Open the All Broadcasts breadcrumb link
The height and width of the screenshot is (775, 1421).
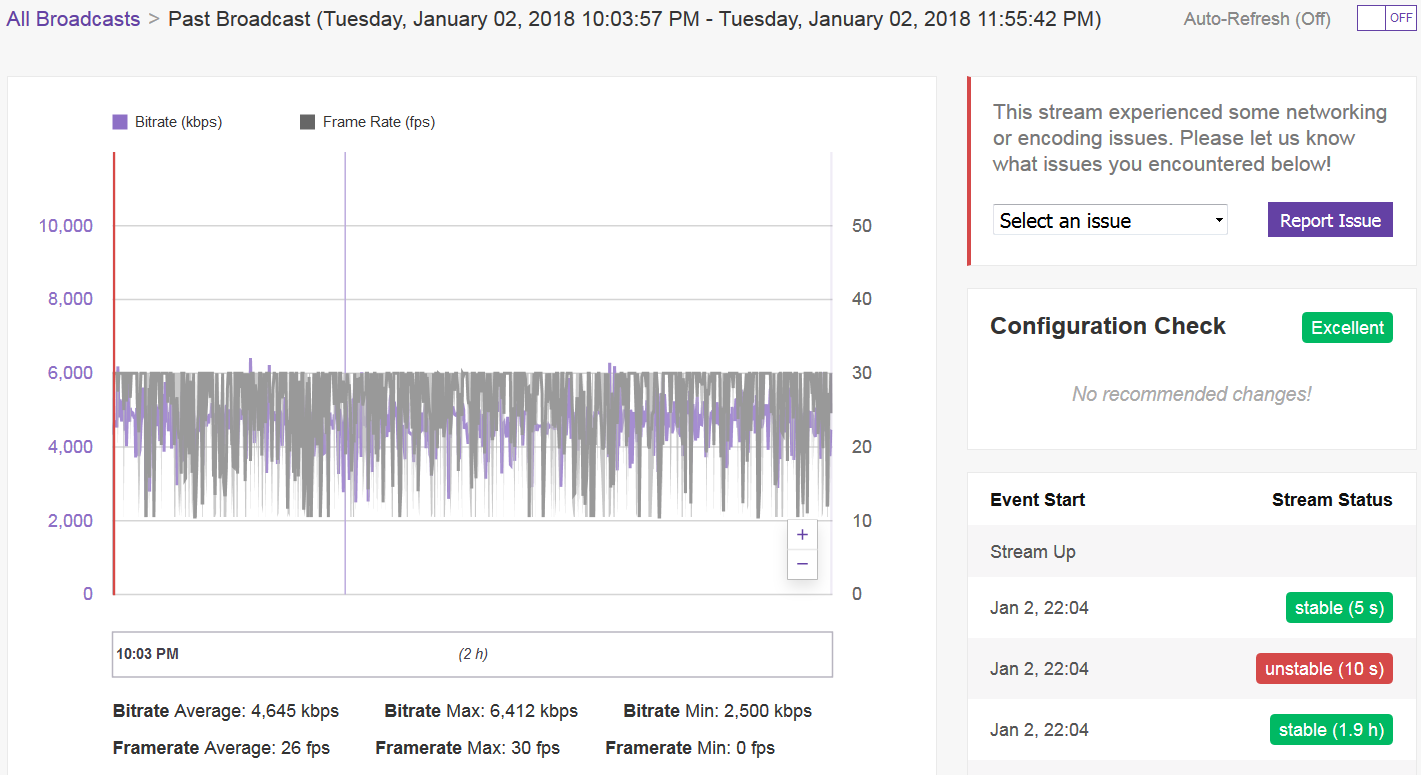(x=73, y=18)
